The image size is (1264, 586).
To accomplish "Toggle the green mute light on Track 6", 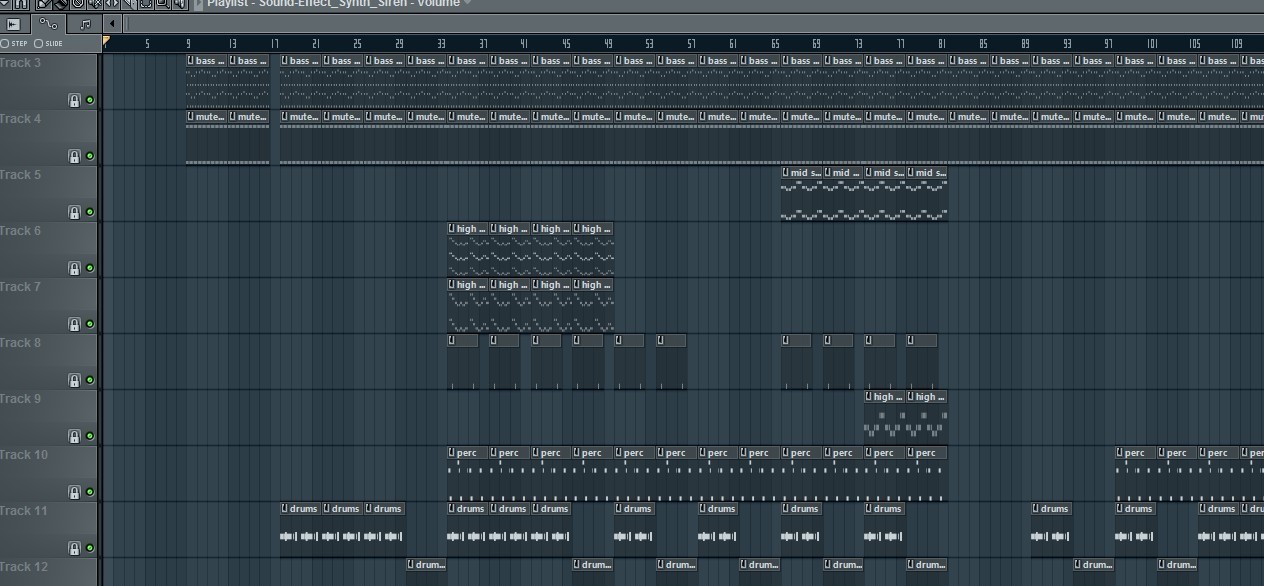I will point(90,268).
